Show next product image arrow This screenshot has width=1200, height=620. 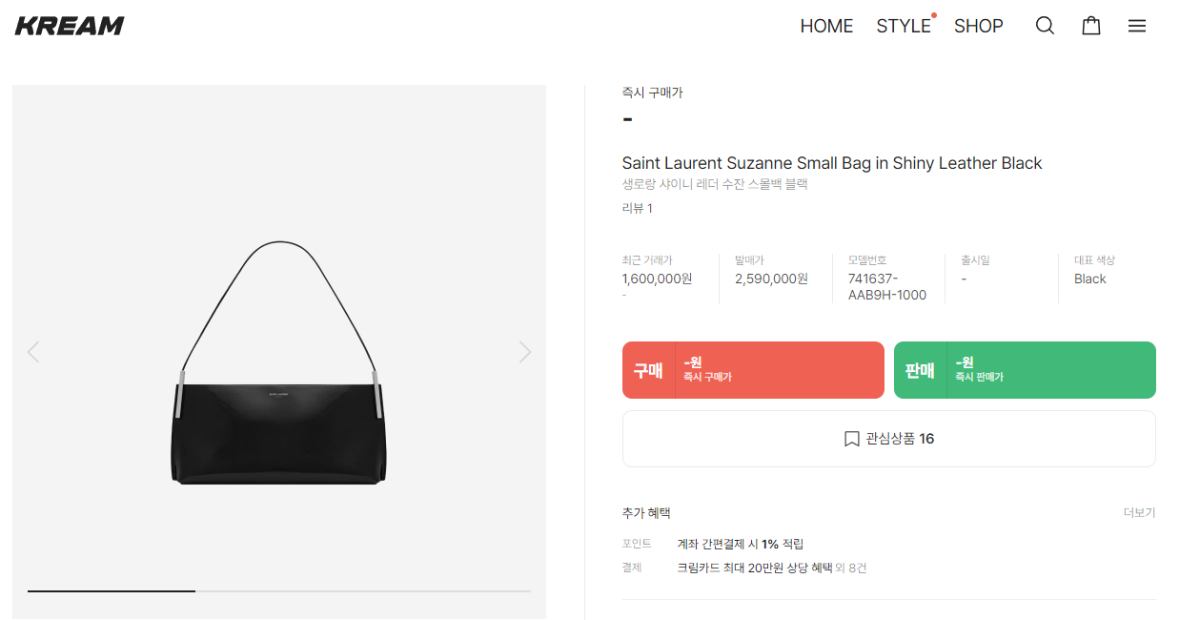coord(525,352)
